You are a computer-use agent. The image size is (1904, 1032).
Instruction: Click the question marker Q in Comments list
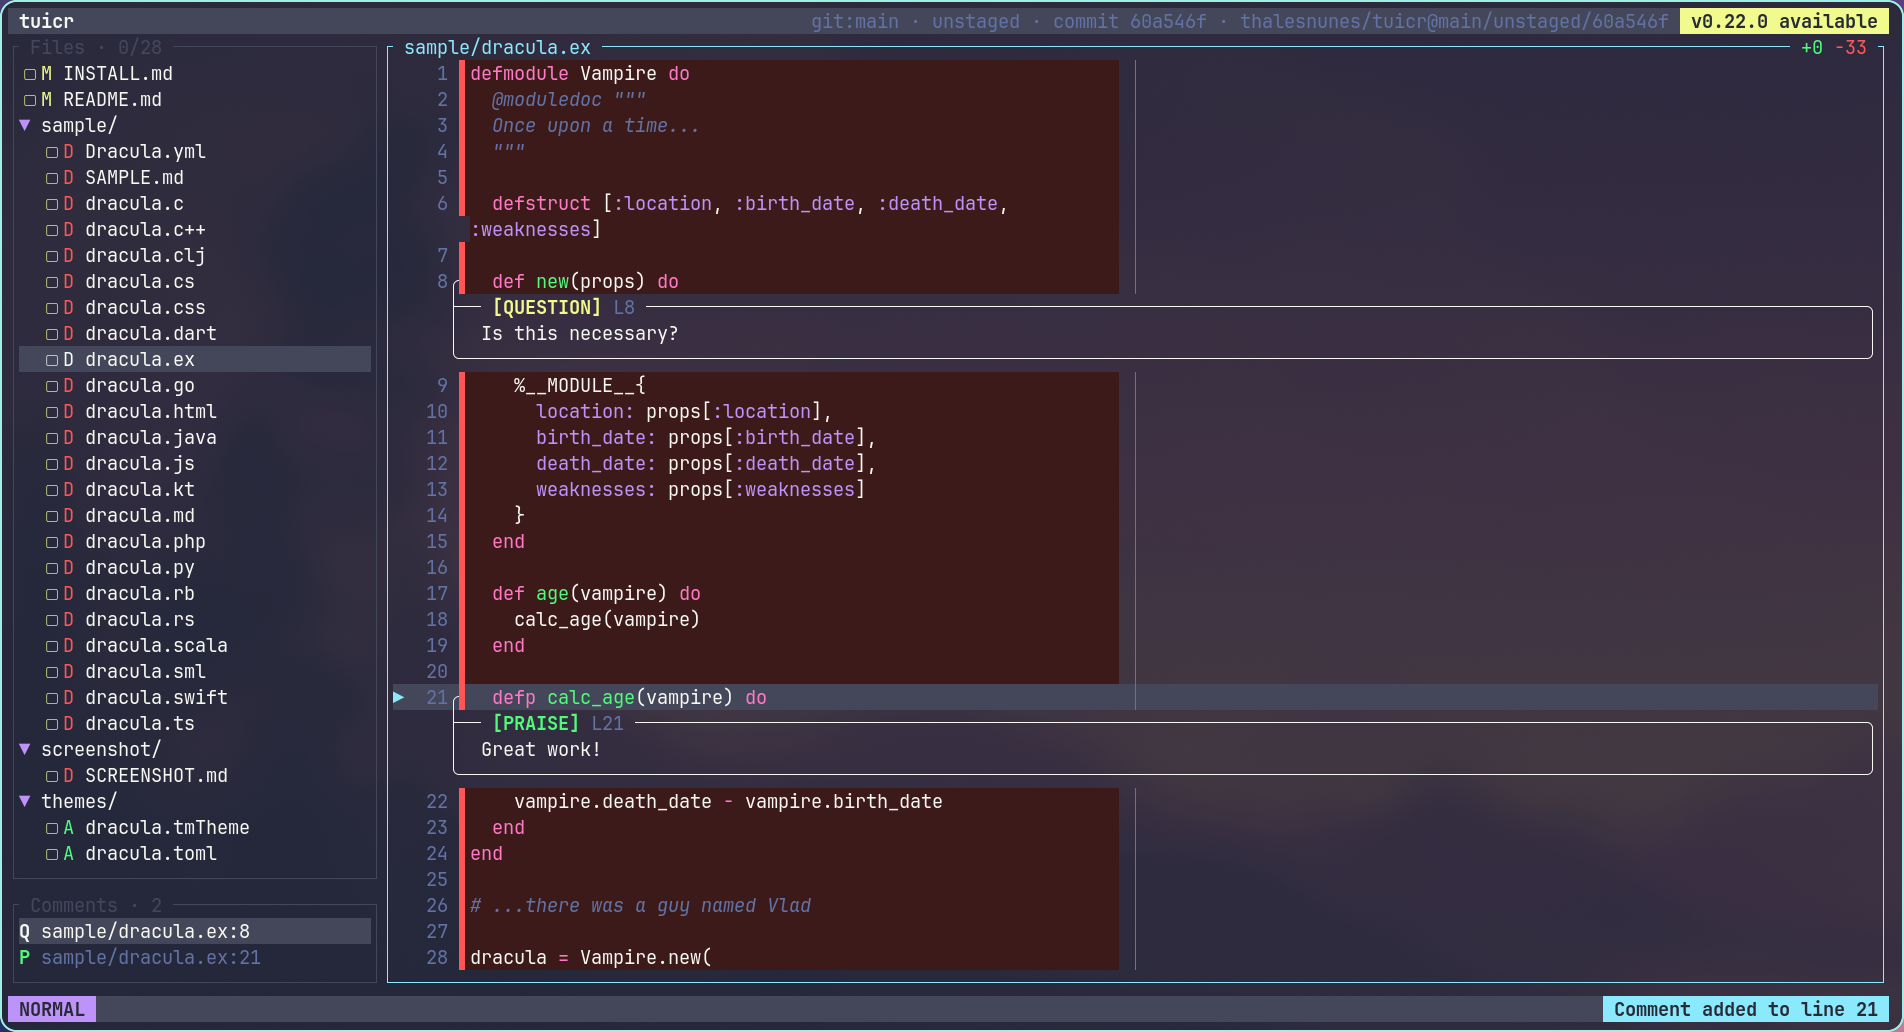pyautogui.click(x=25, y=932)
